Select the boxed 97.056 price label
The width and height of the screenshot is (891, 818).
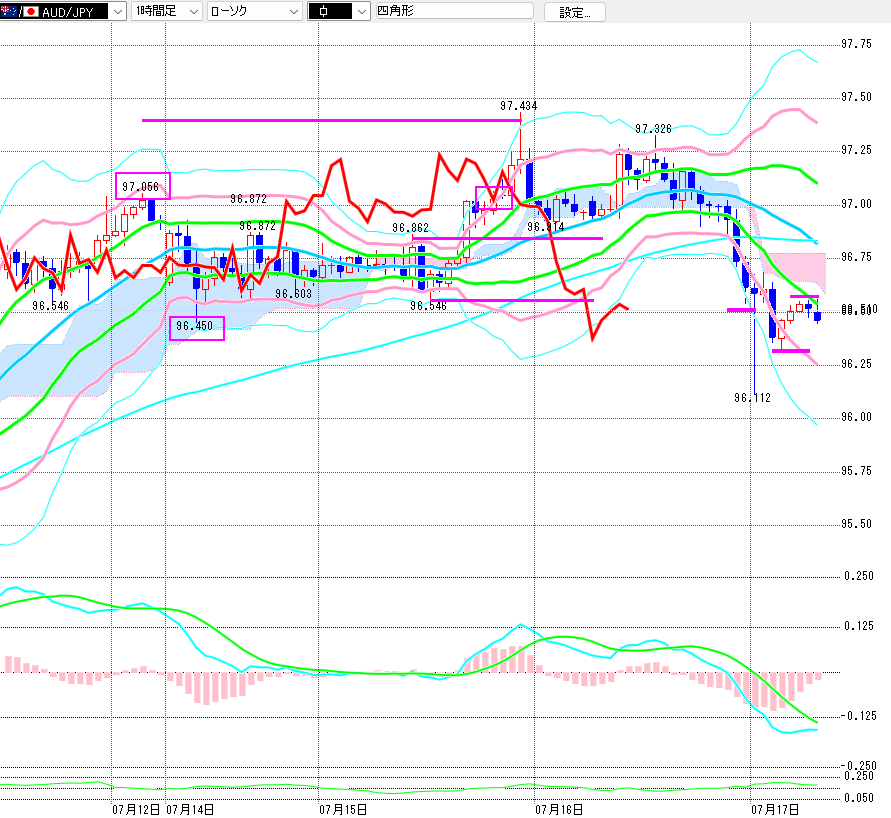point(143,186)
